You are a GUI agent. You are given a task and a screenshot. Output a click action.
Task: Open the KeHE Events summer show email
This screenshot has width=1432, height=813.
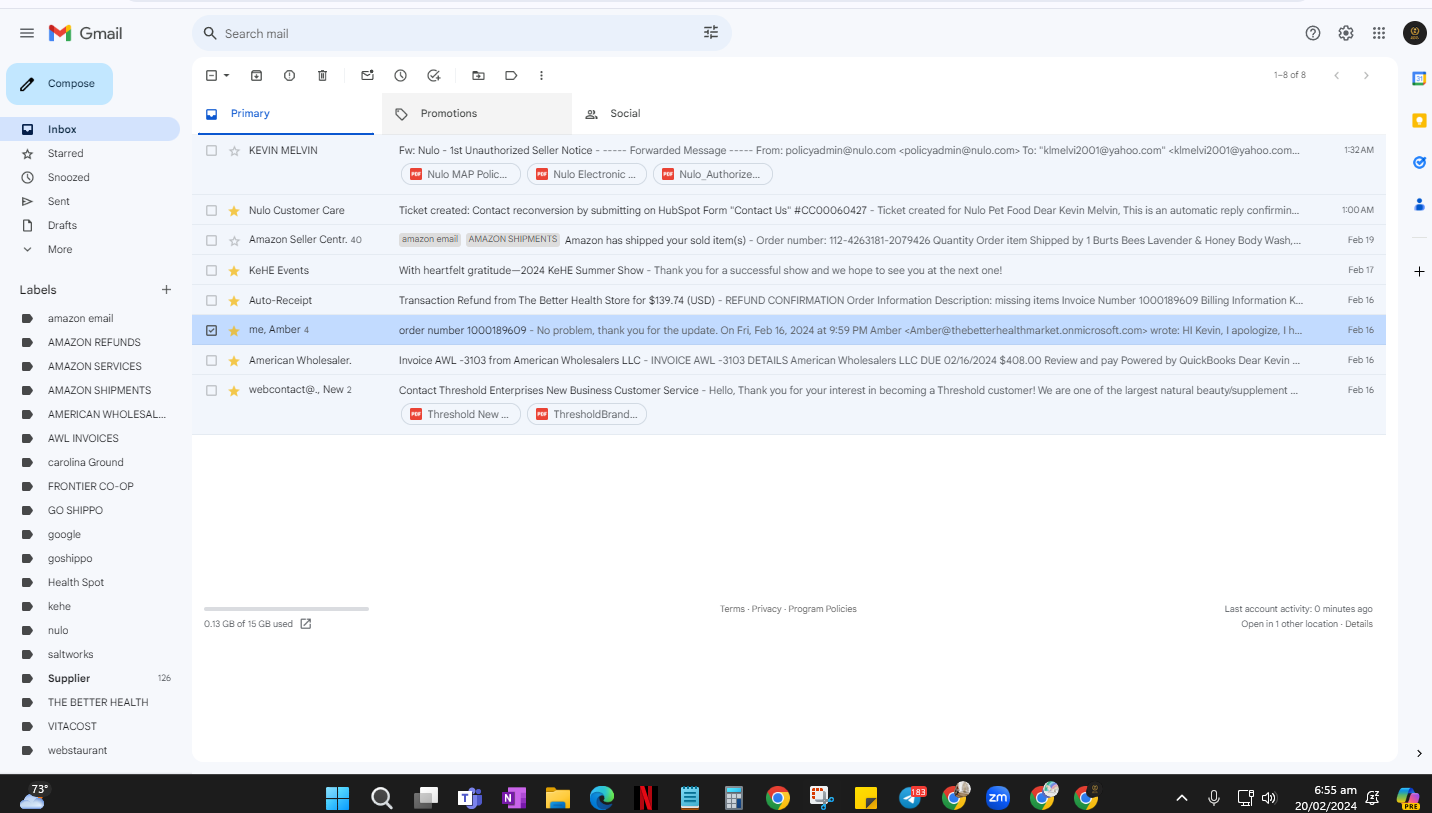(x=789, y=270)
